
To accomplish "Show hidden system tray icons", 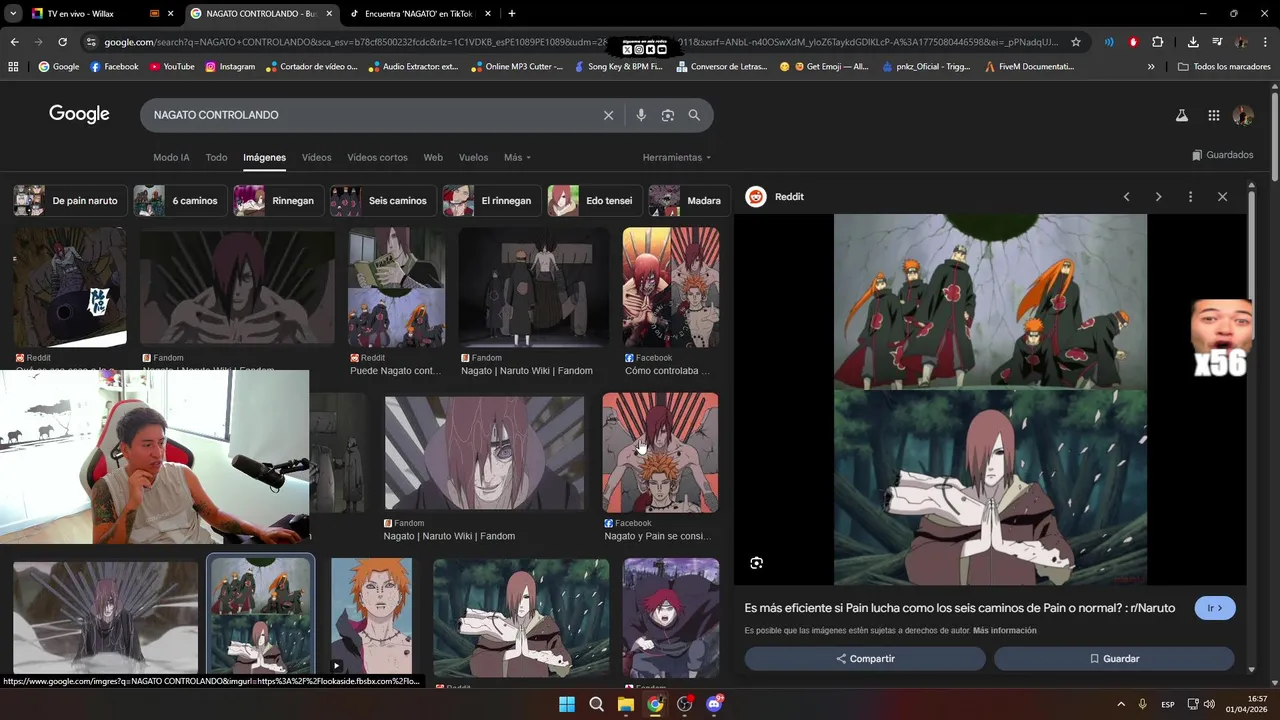I will [1120, 705].
